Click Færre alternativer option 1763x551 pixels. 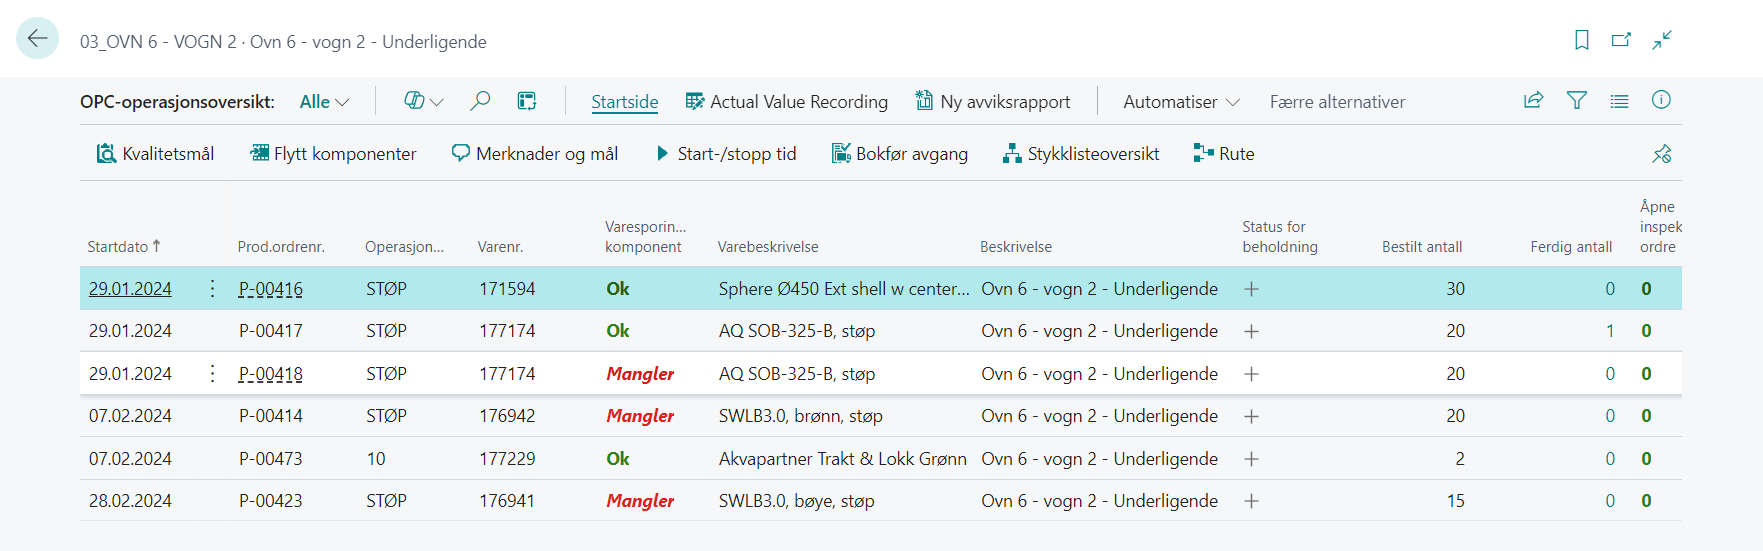(x=1337, y=102)
